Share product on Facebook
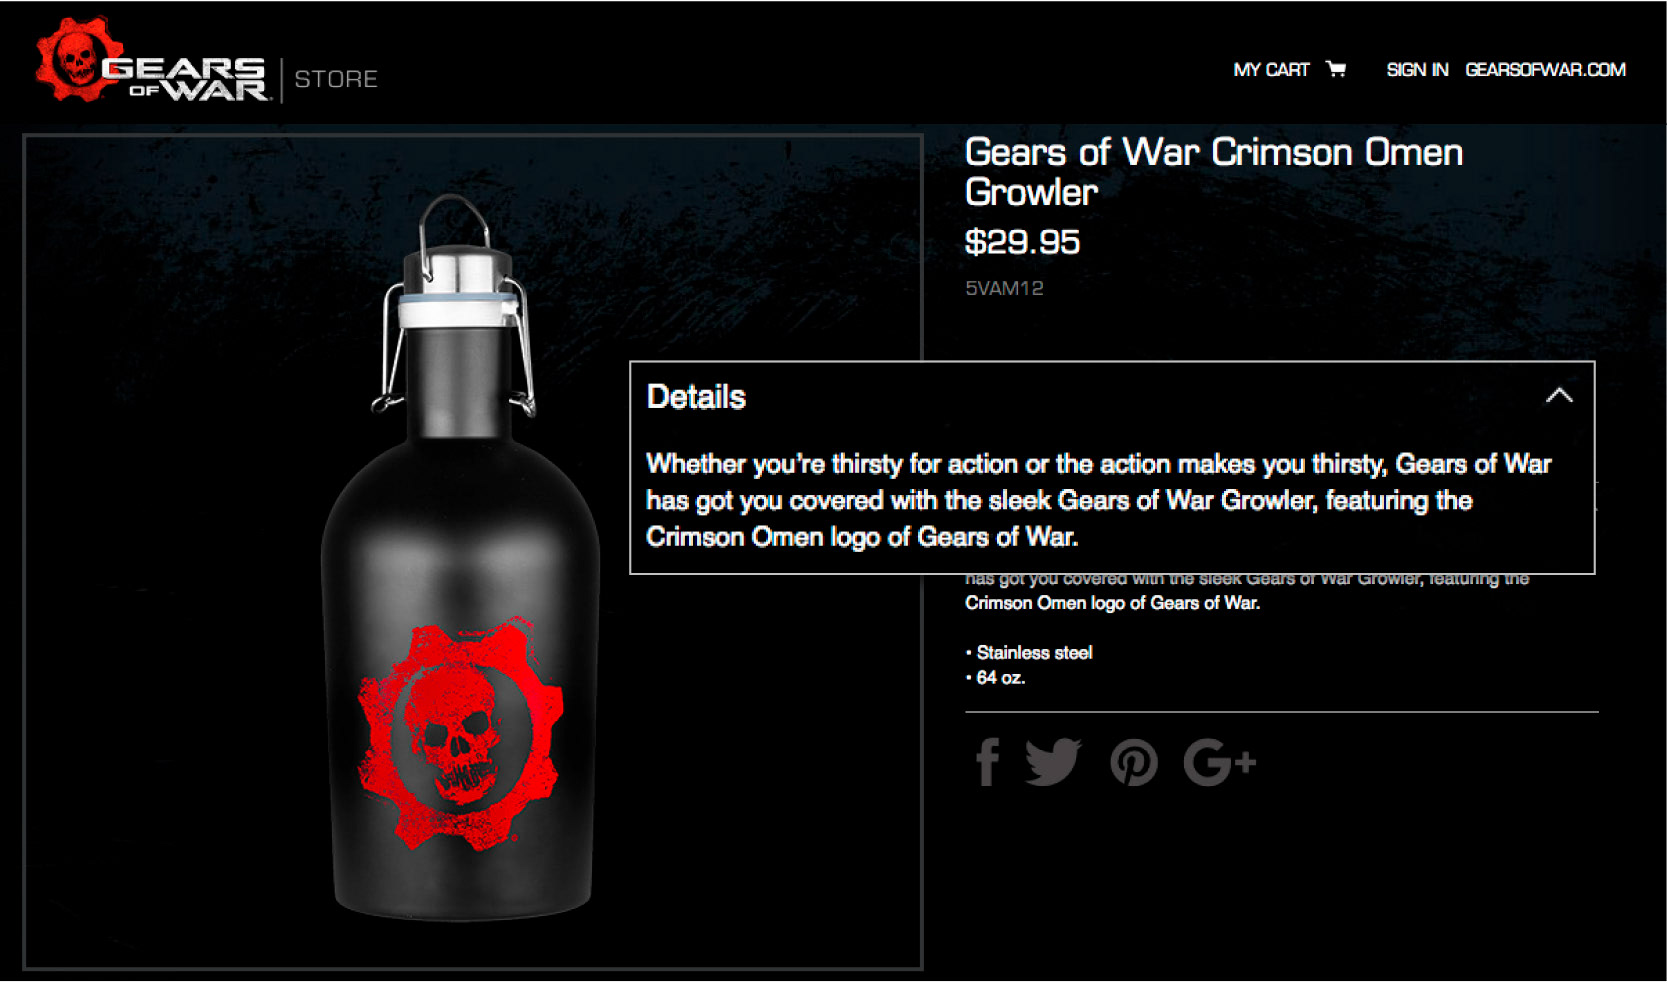The height and width of the screenshot is (983, 1667). [x=987, y=762]
